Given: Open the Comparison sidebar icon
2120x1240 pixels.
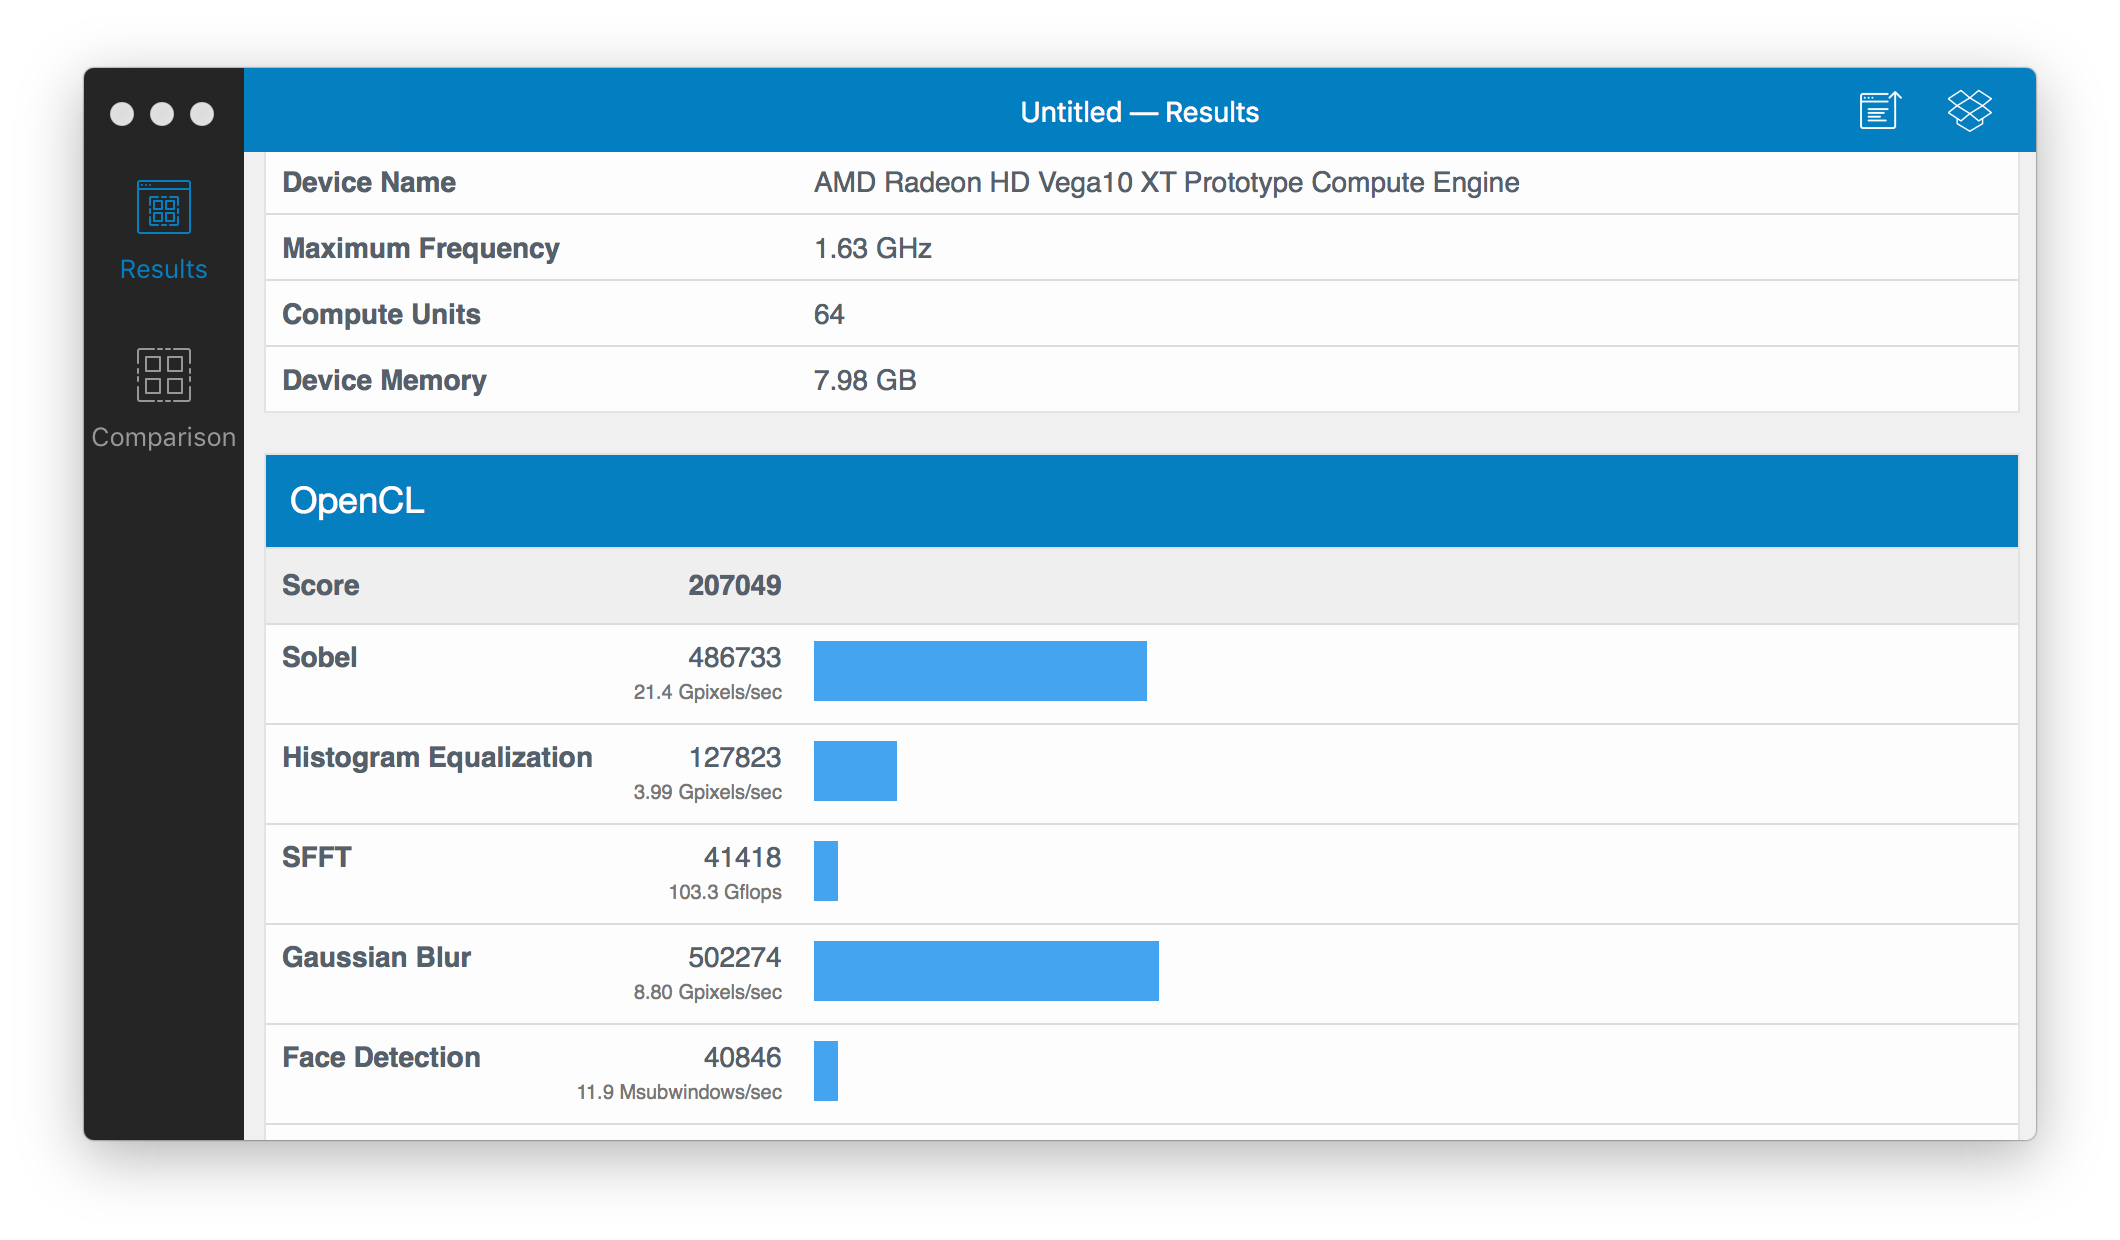Looking at the screenshot, I should click(x=164, y=375).
